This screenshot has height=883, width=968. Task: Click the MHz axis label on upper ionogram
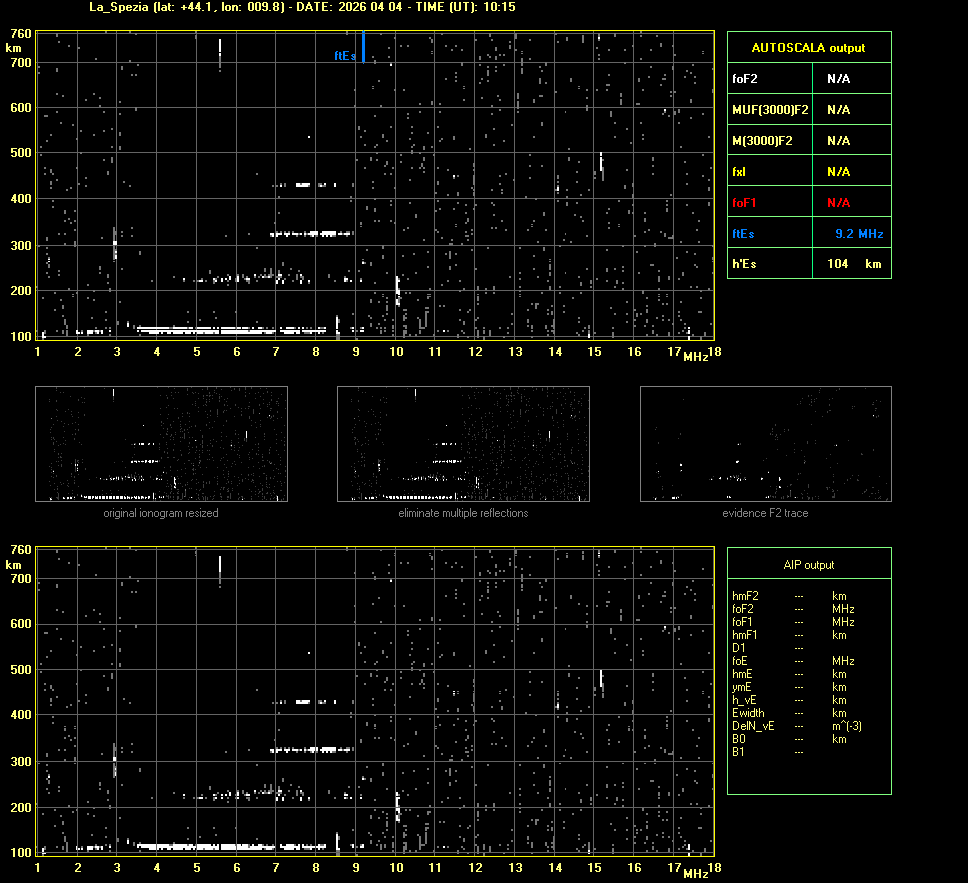(x=696, y=356)
